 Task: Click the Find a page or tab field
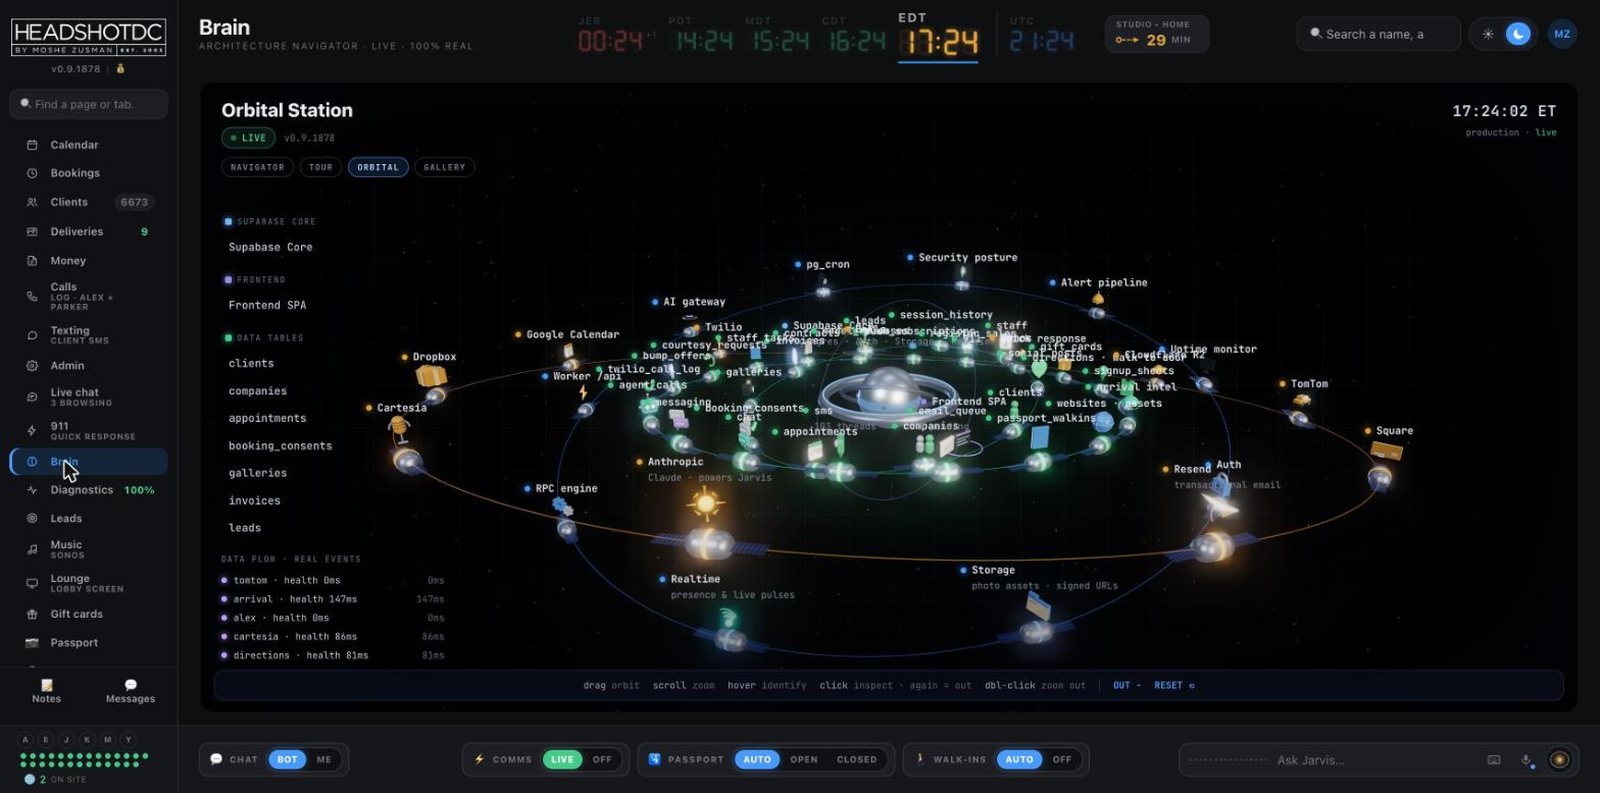[x=89, y=104]
